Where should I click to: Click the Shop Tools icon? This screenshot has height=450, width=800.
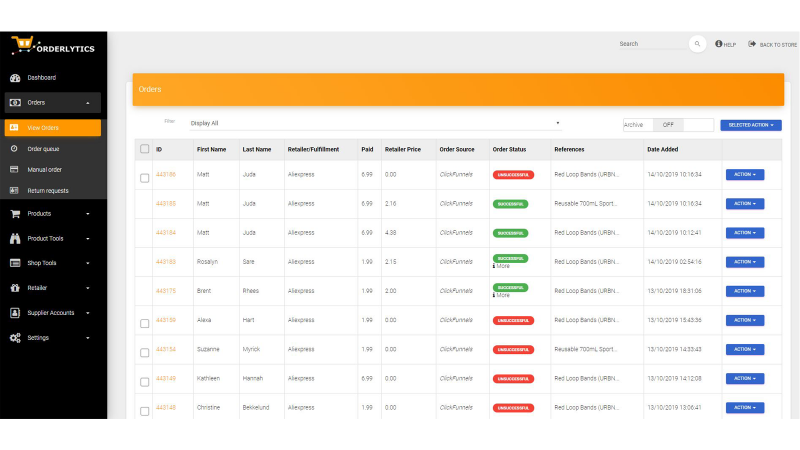(x=15, y=263)
